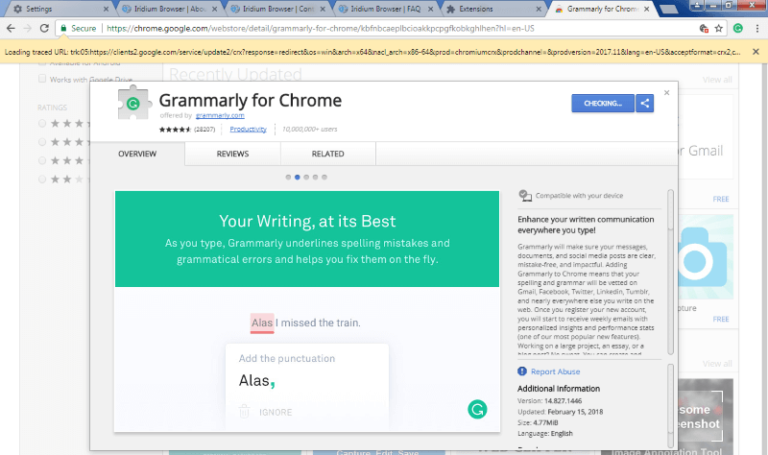The image size is (768, 455).
Task: Click the blue Checking button
Action: 602,102
